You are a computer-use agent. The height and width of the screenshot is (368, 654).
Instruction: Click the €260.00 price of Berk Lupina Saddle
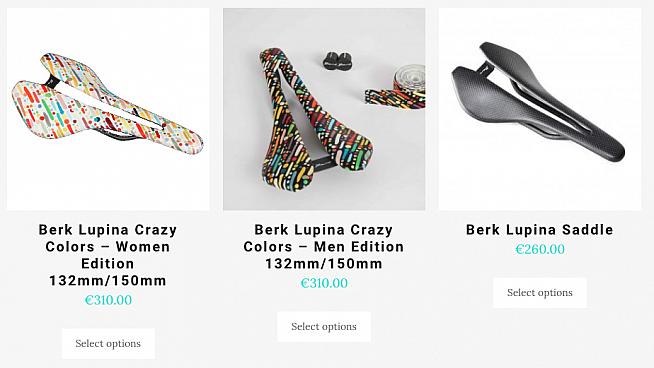540,249
